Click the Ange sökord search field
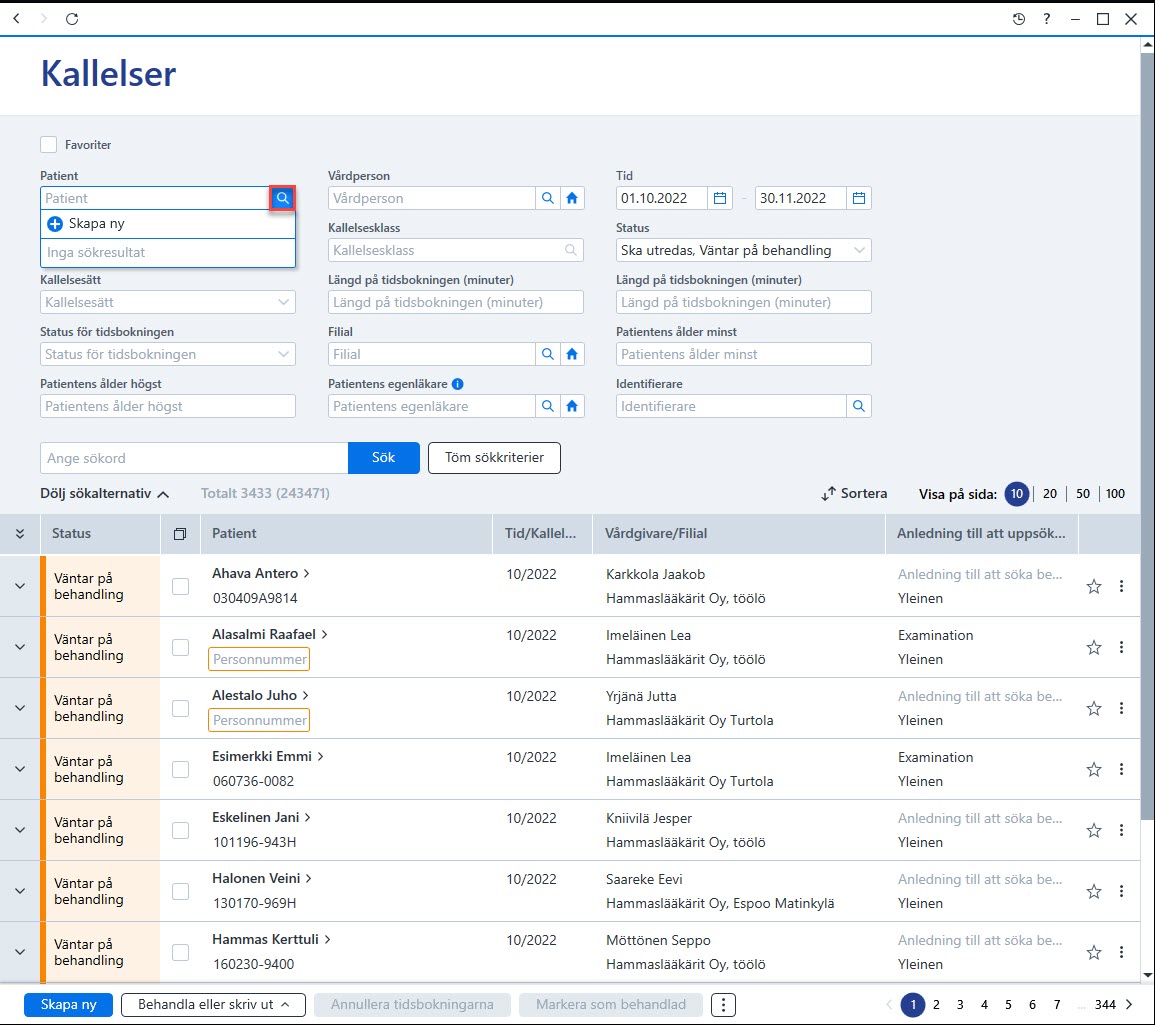Viewport: 1155px width, 1025px height. [194, 457]
